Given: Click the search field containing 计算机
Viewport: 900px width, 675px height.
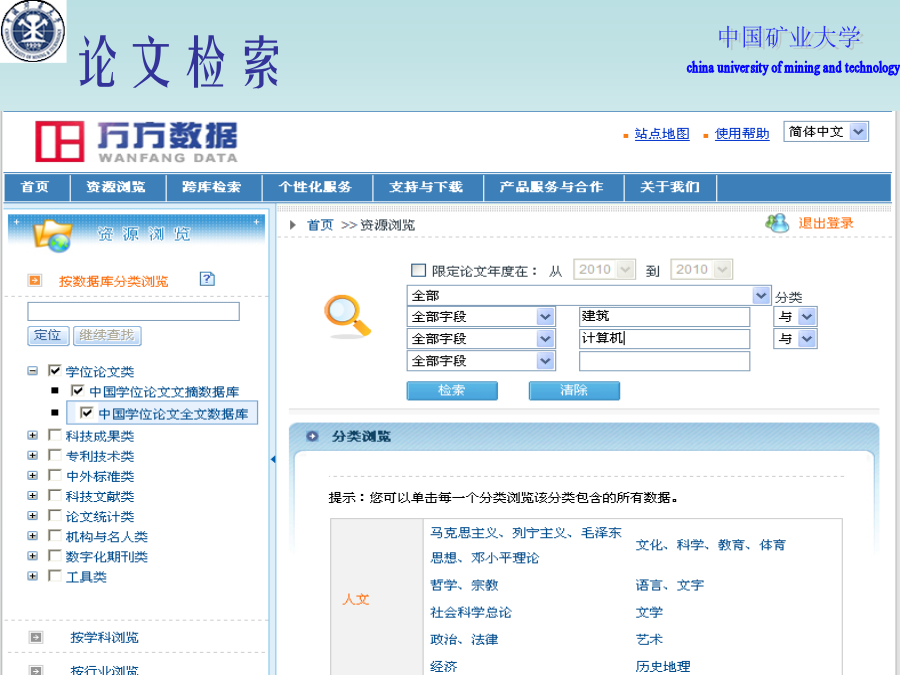Looking at the screenshot, I should pyautogui.click(x=664, y=339).
